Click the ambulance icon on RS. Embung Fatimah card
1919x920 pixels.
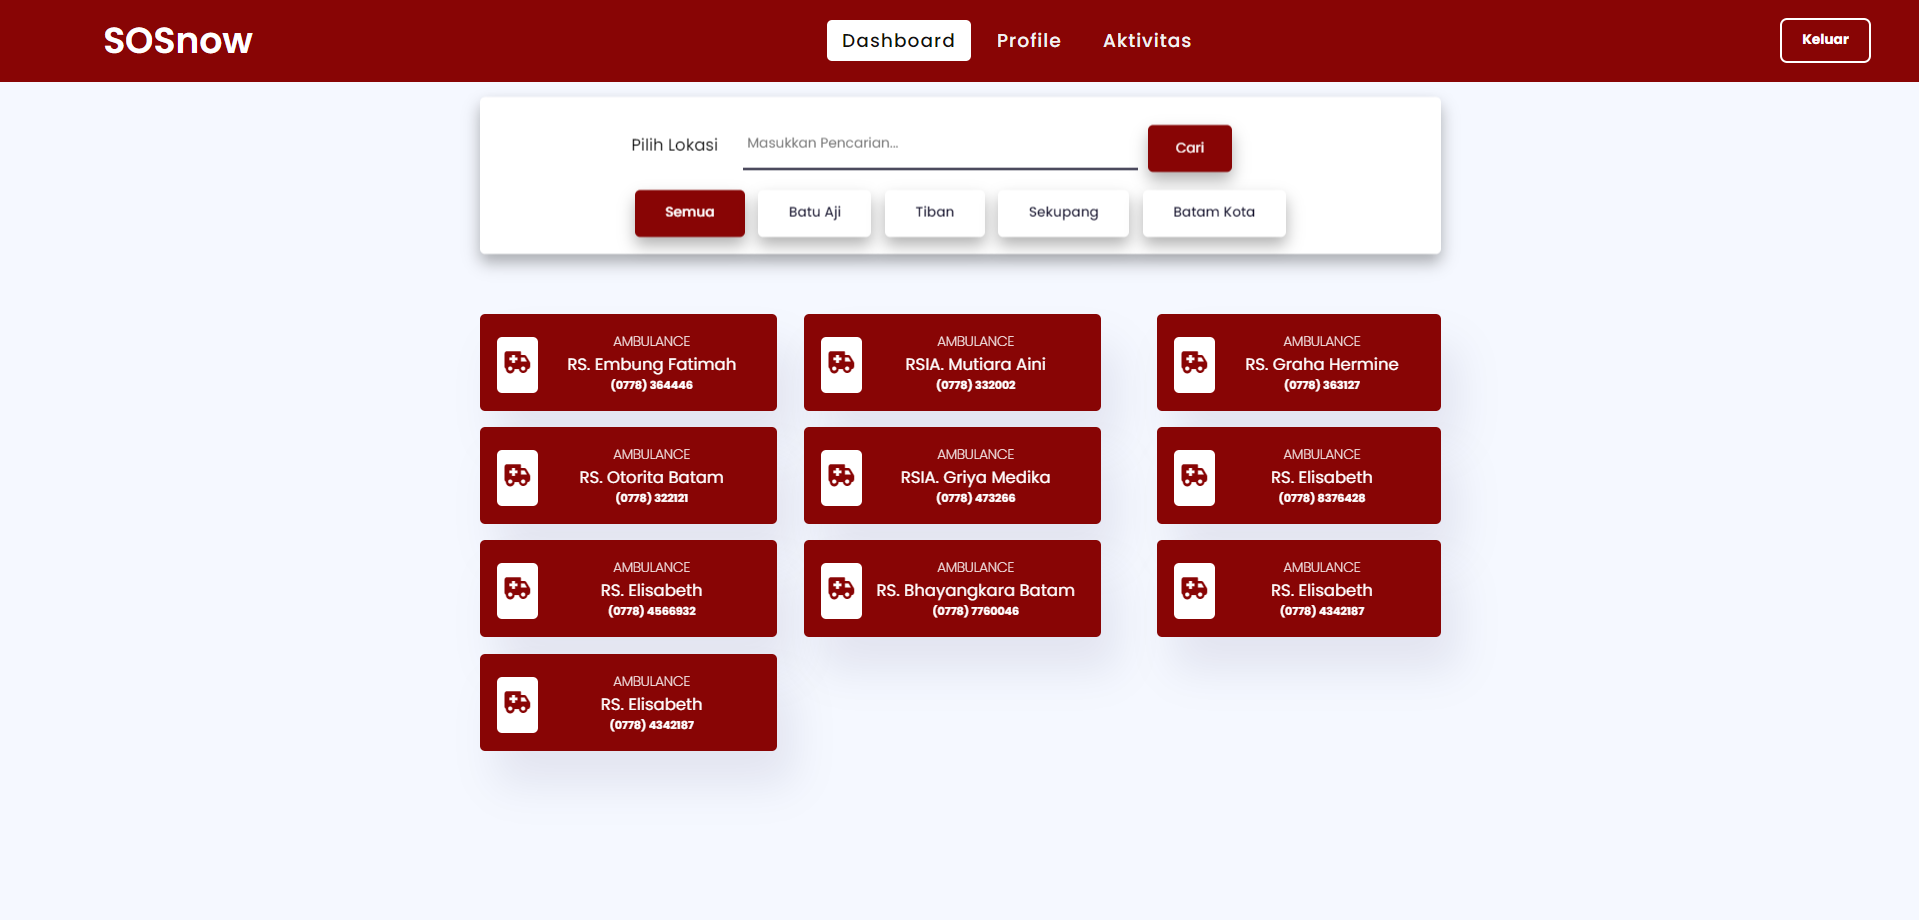point(517,364)
